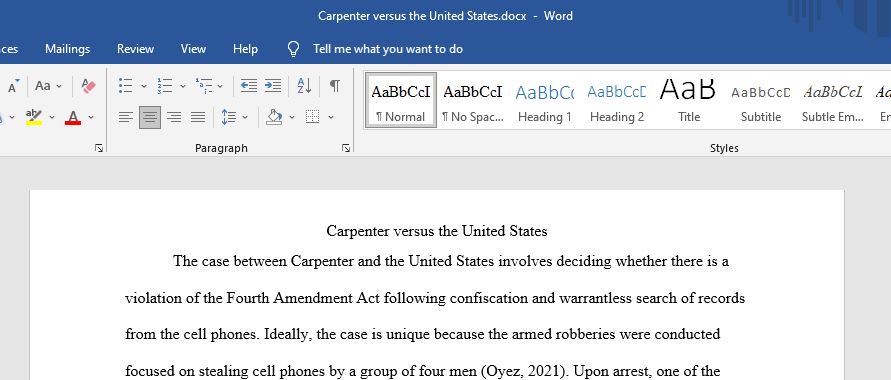Open the Numbering dropdown arrow
891x380 pixels.
pos(182,86)
